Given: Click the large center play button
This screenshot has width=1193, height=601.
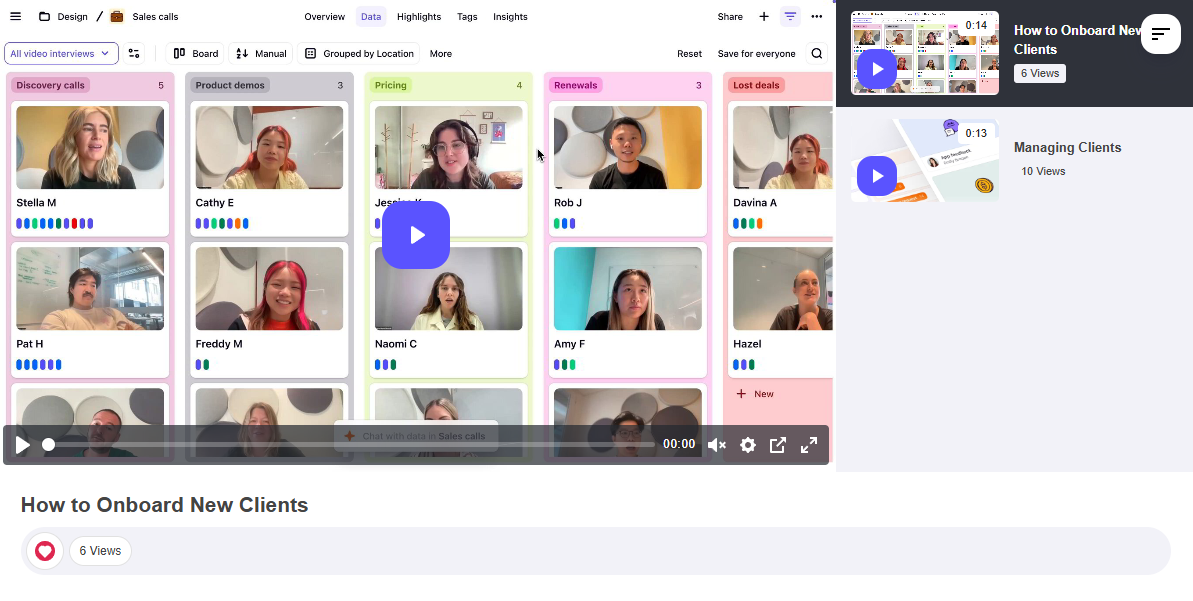Looking at the screenshot, I should pyautogui.click(x=416, y=235).
